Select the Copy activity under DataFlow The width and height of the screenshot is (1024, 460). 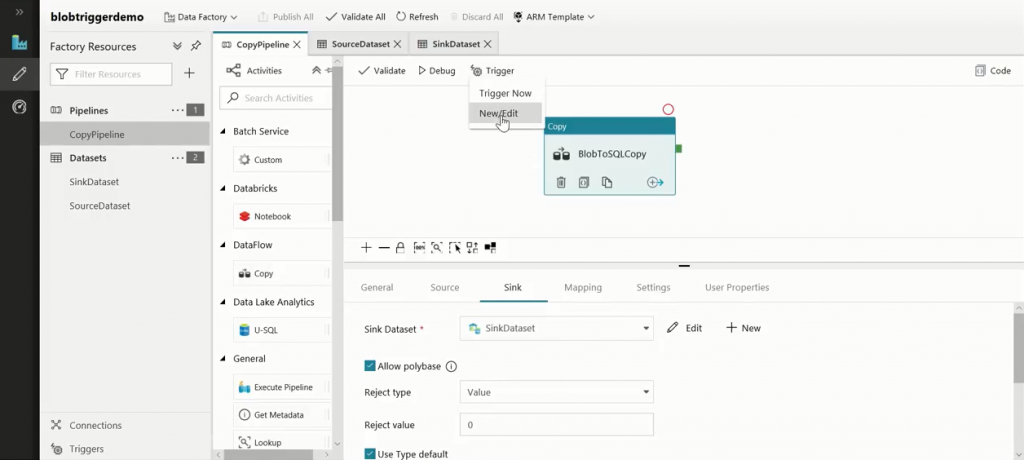click(x=281, y=274)
